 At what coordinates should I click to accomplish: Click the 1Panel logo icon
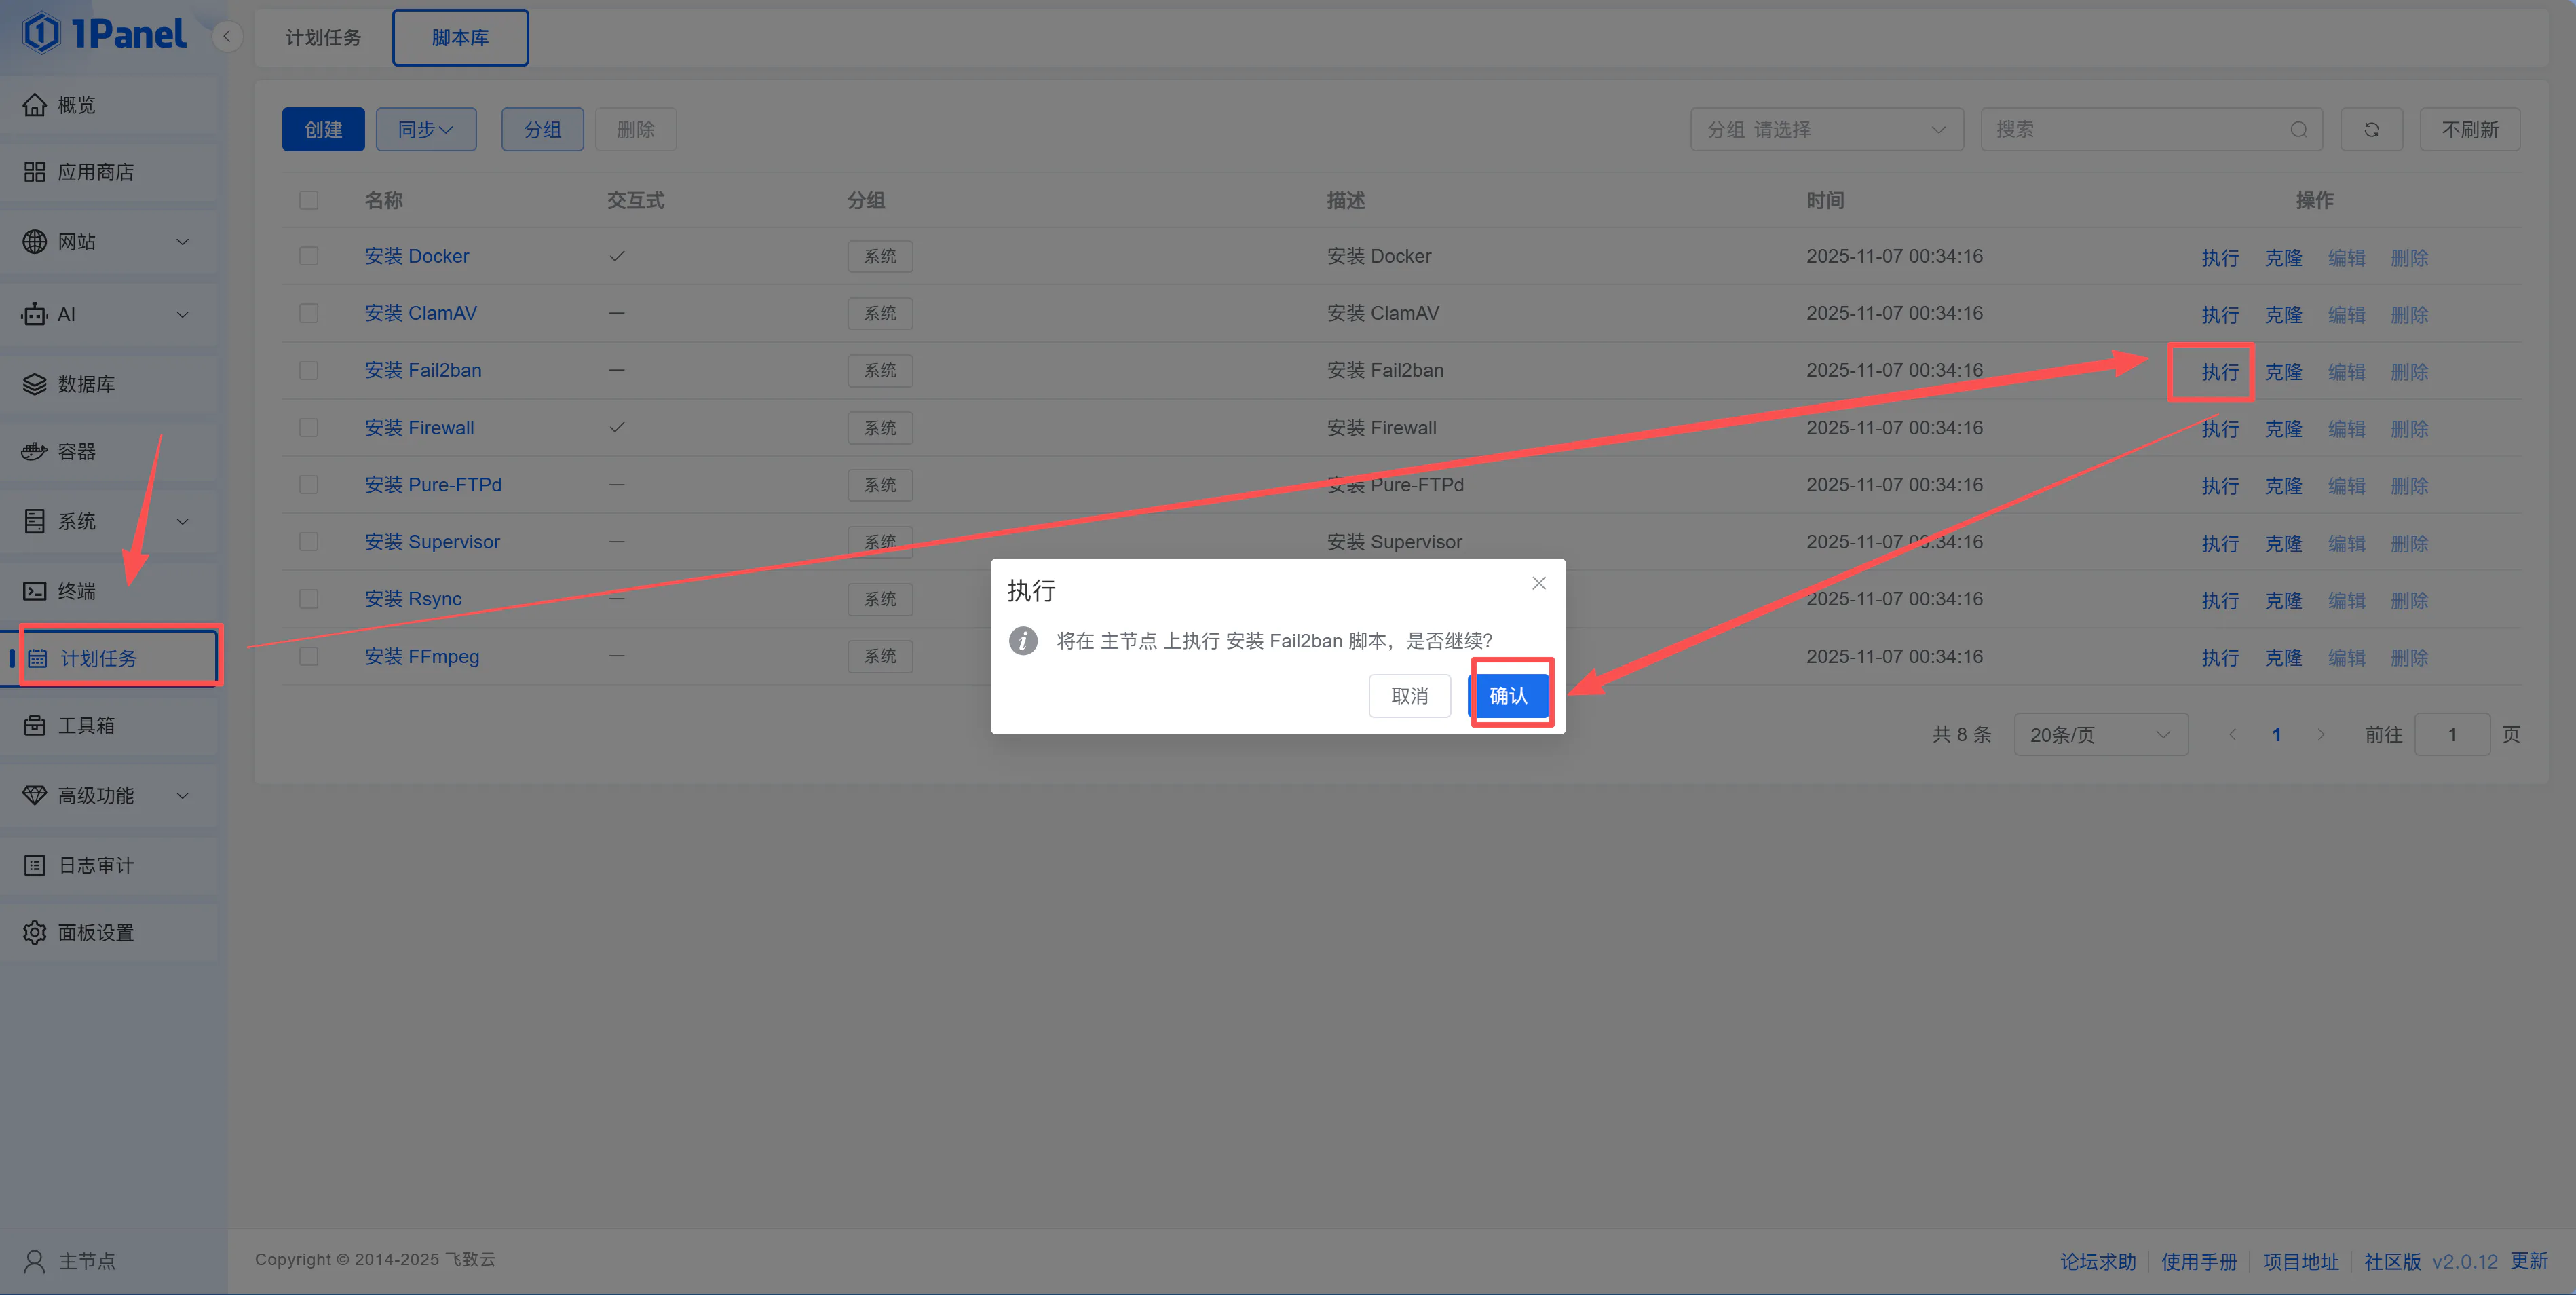click(x=41, y=33)
